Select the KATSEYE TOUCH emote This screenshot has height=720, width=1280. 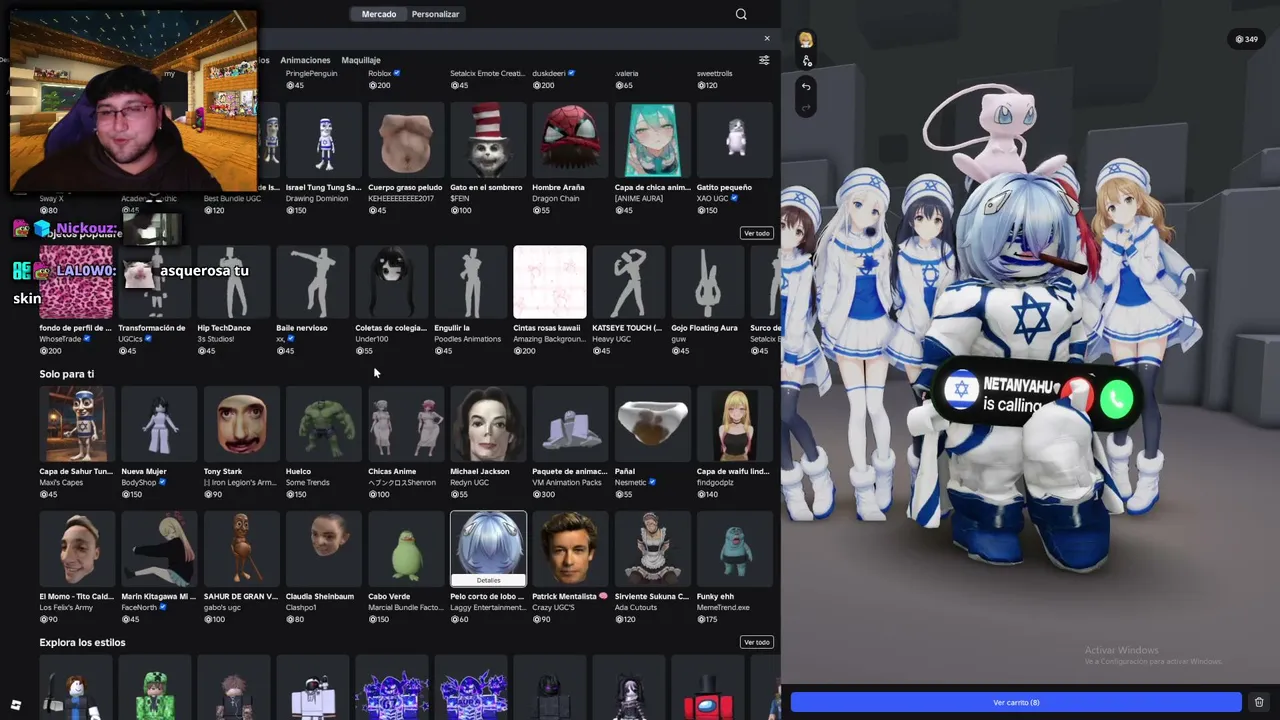pyautogui.click(x=629, y=282)
